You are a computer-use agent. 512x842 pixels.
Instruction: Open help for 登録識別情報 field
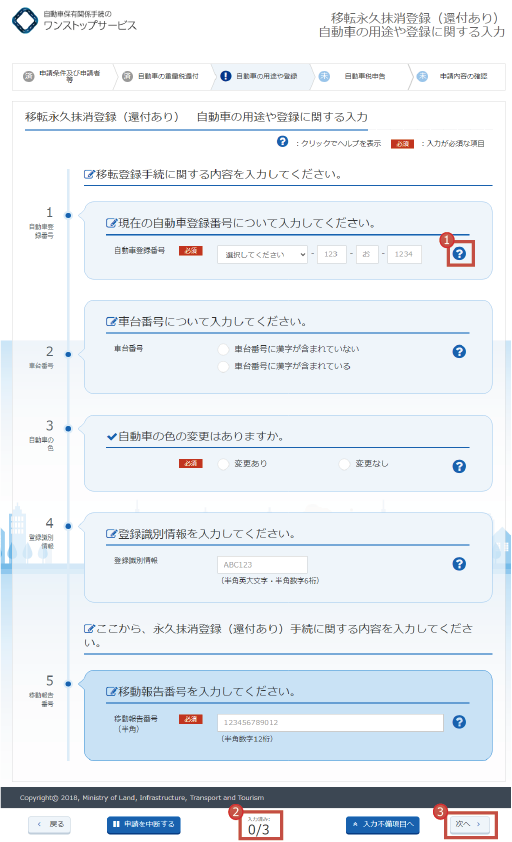point(459,564)
